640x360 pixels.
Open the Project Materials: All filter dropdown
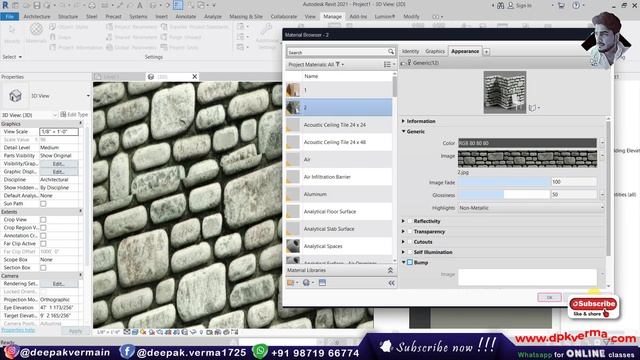point(316,64)
